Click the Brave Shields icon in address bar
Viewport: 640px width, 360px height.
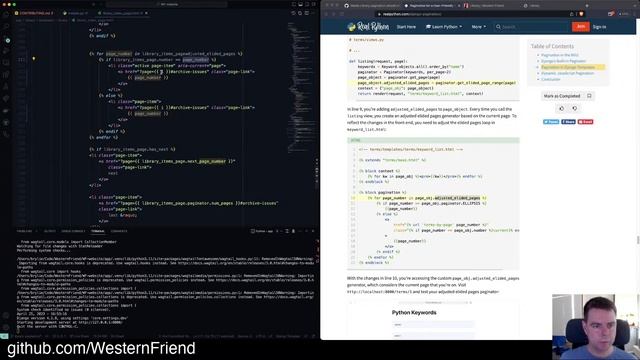[581, 14]
